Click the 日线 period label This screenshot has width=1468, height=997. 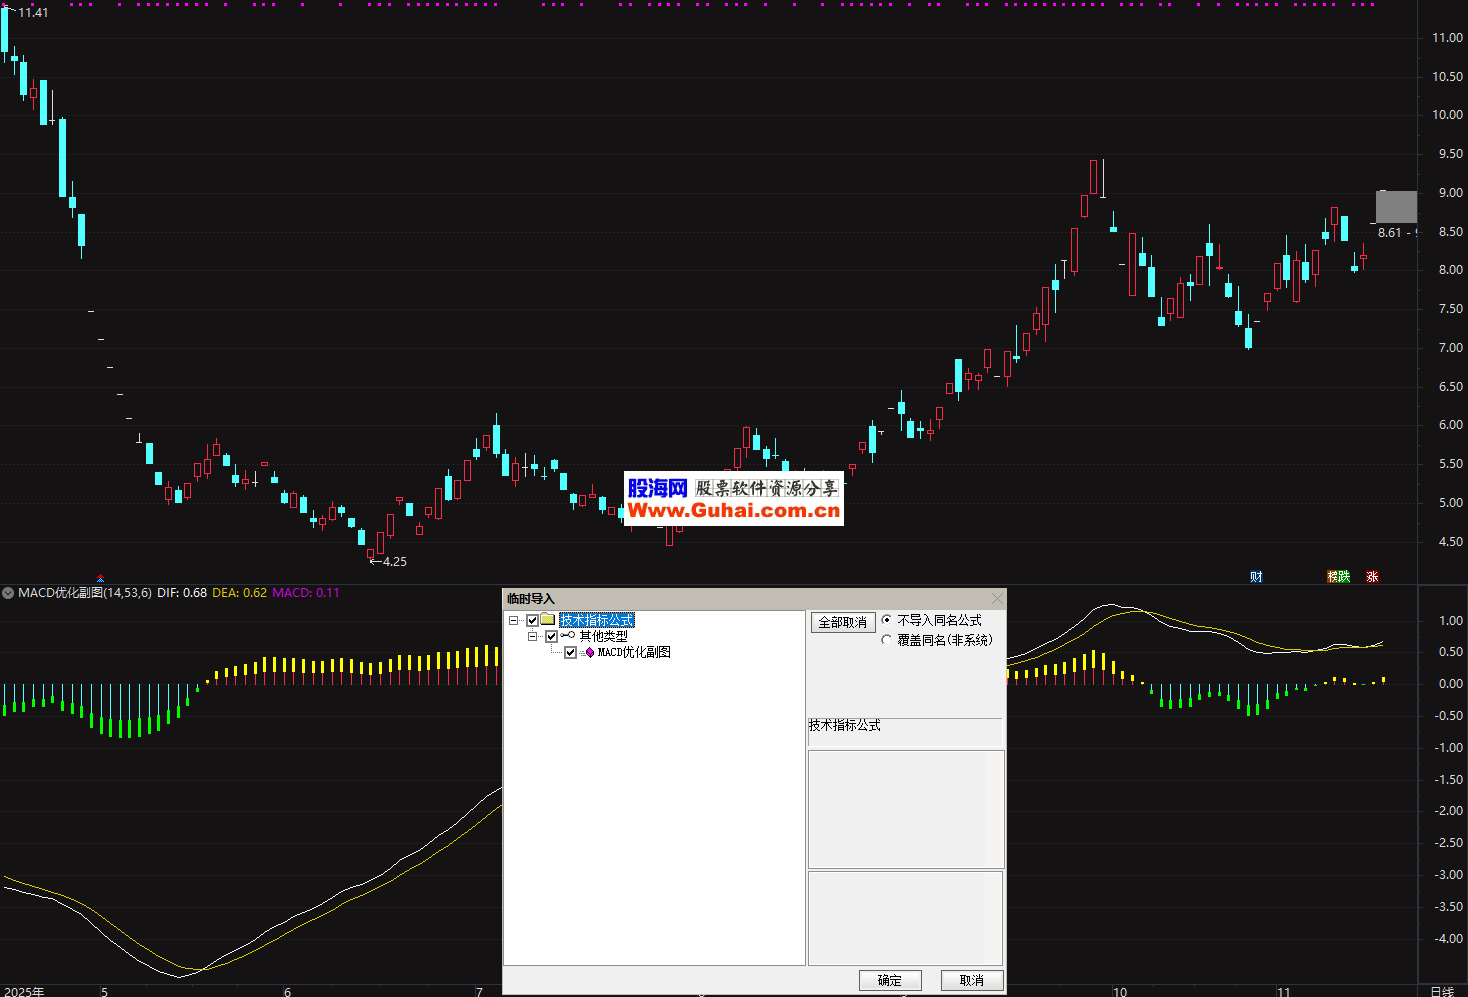pos(1441,991)
